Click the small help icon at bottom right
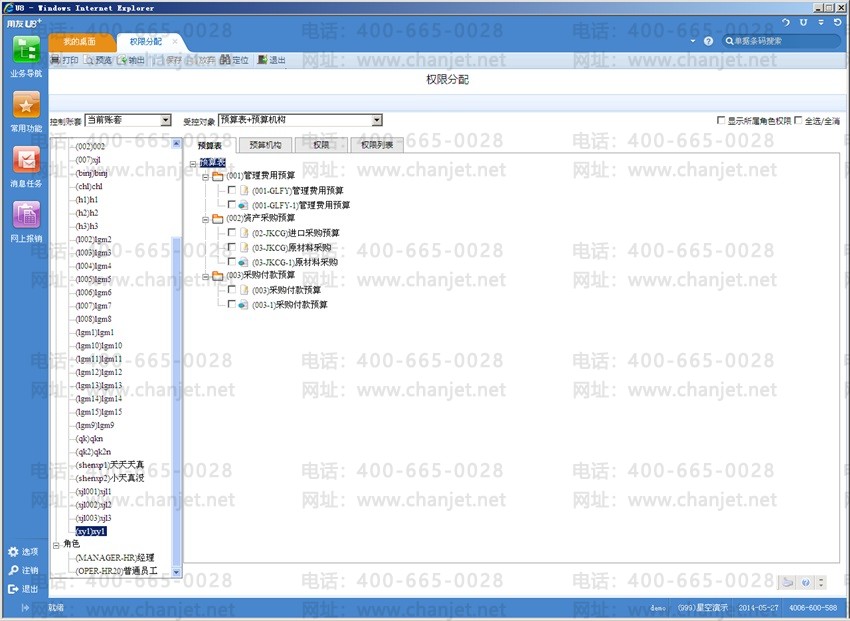This screenshot has width=850, height=621. pyautogui.click(x=806, y=583)
